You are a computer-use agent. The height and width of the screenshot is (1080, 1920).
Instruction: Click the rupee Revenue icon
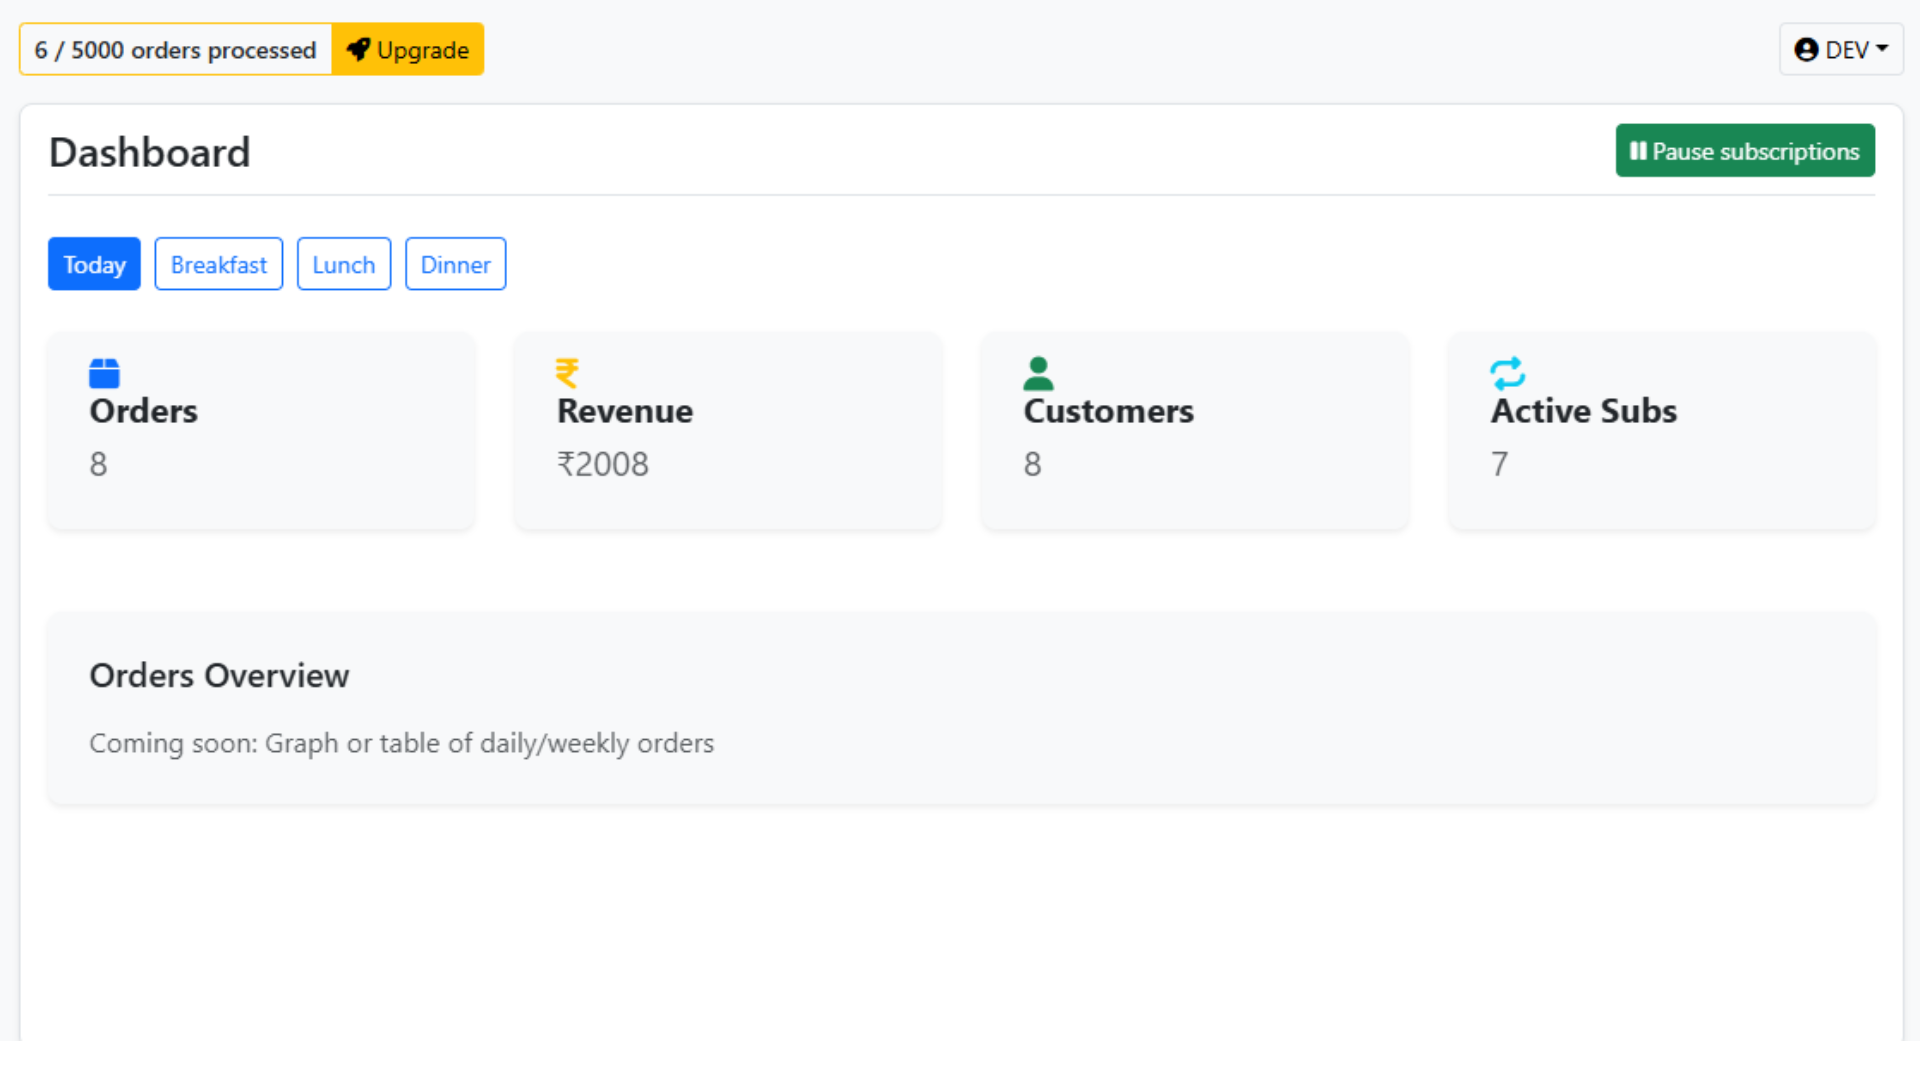(x=567, y=373)
